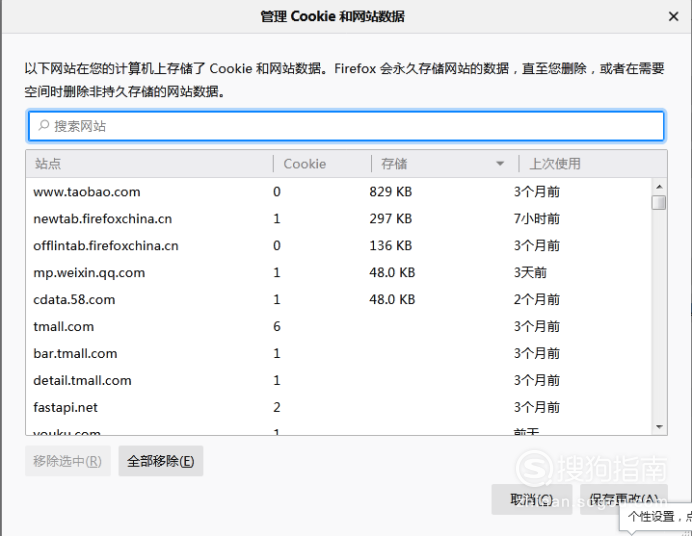The width and height of the screenshot is (692, 536).
Task: Select the detail.tmall.com row
Action: coord(338,380)
